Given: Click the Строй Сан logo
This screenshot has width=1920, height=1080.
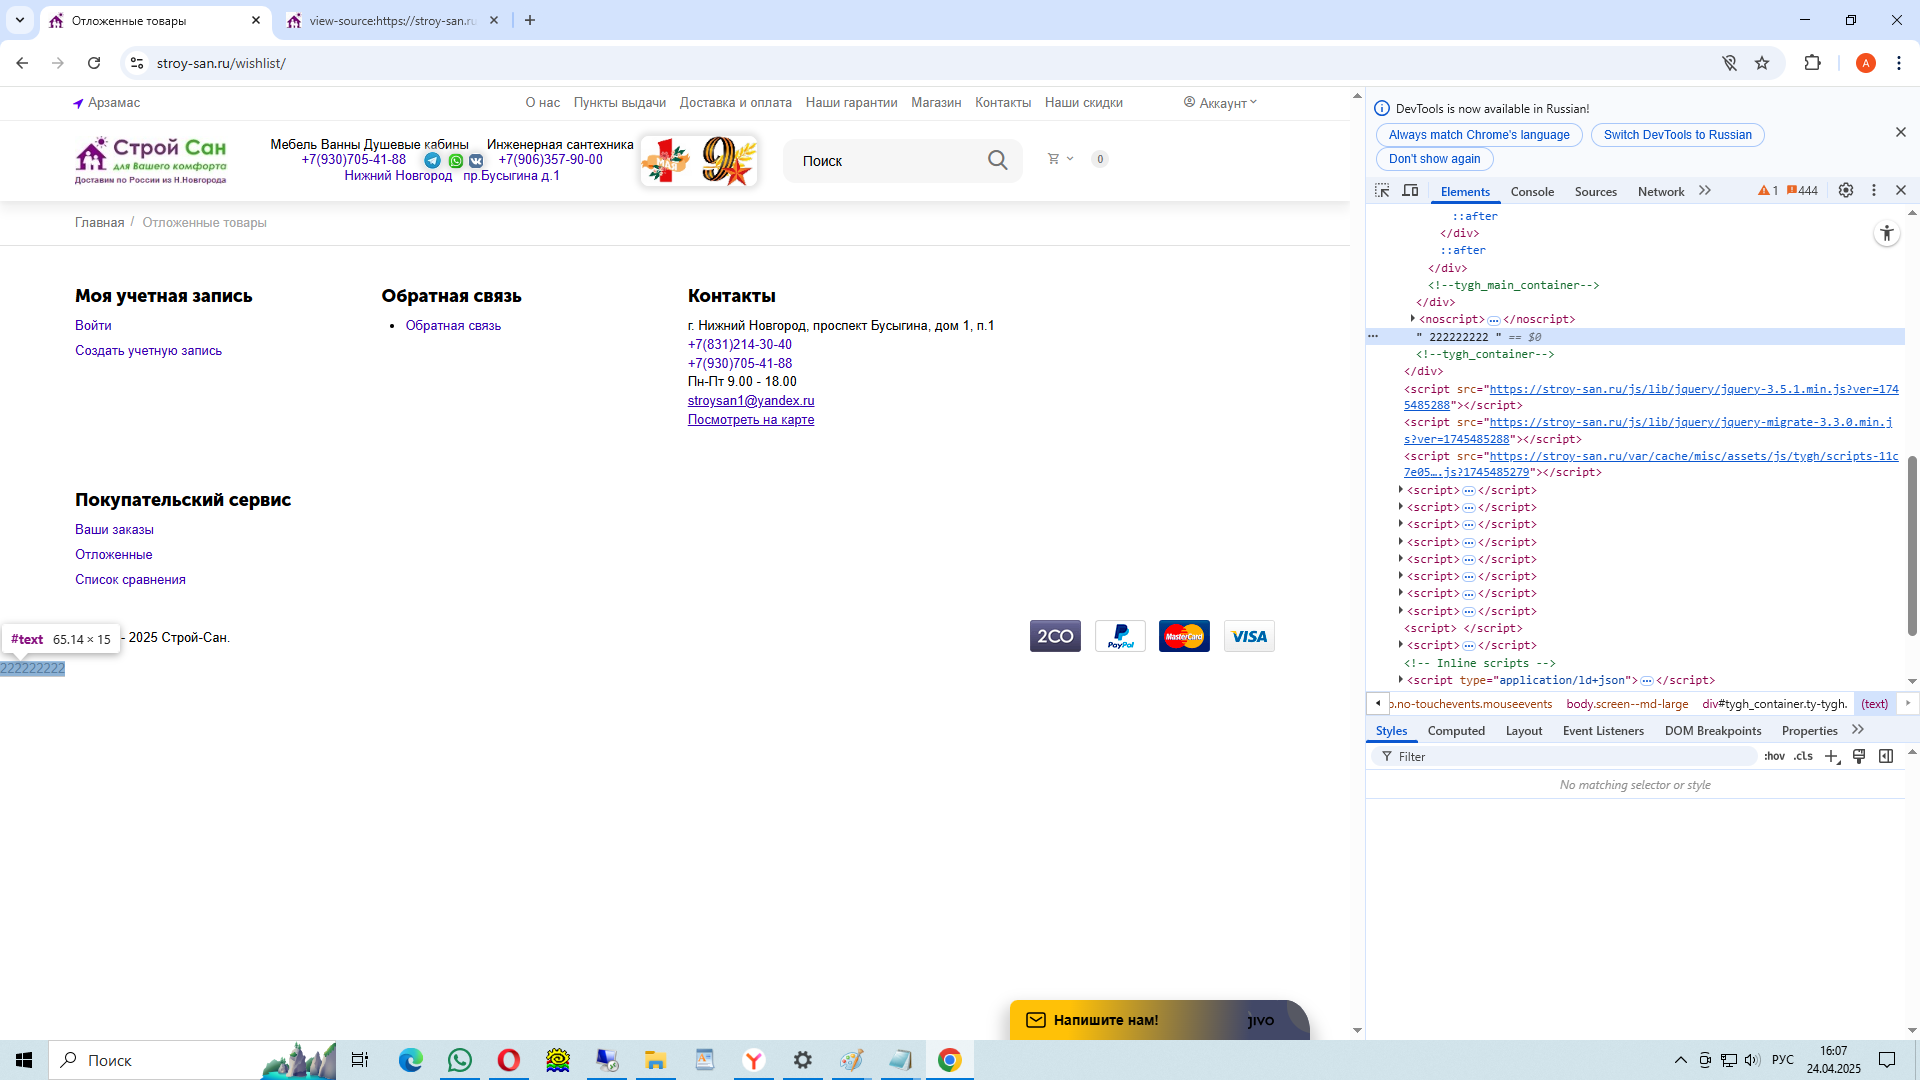Looking at the screenshot, I should (151, 160).
